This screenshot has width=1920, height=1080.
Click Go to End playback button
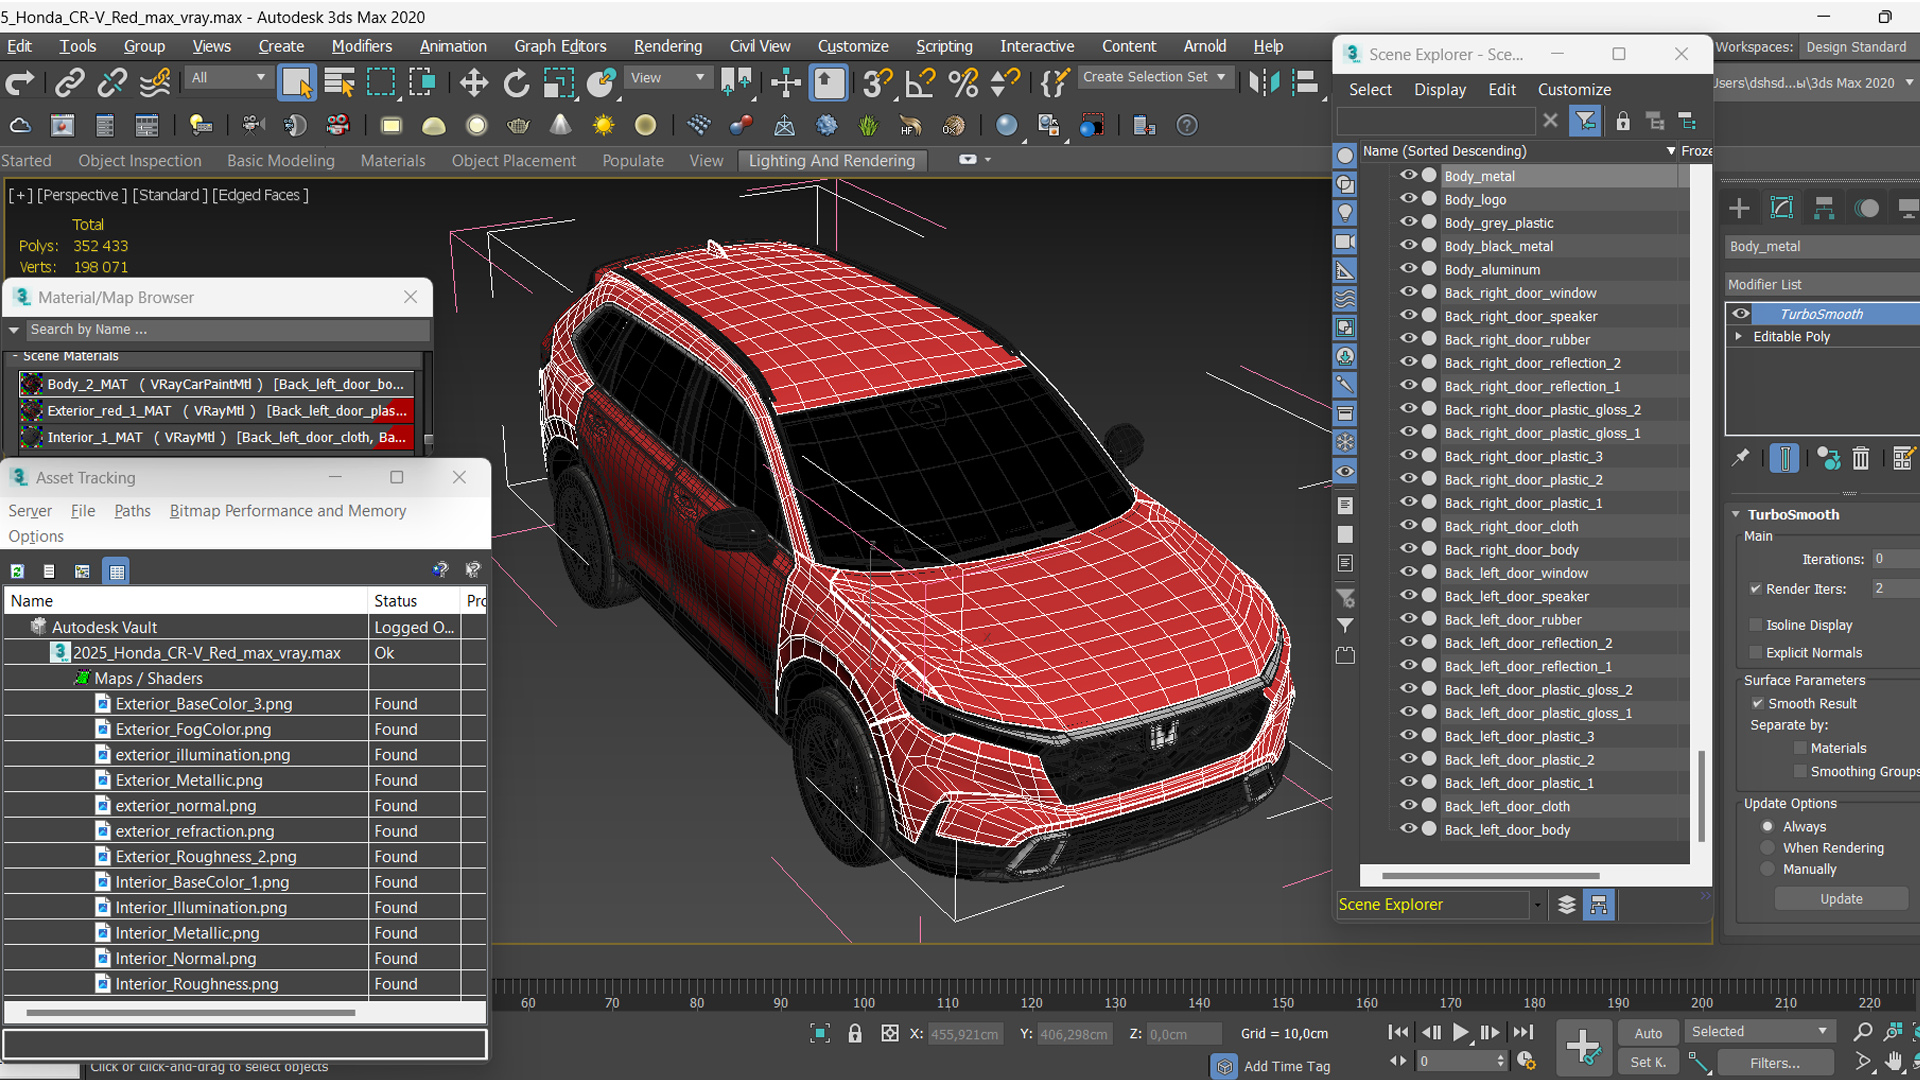tap(1523, 1033)
